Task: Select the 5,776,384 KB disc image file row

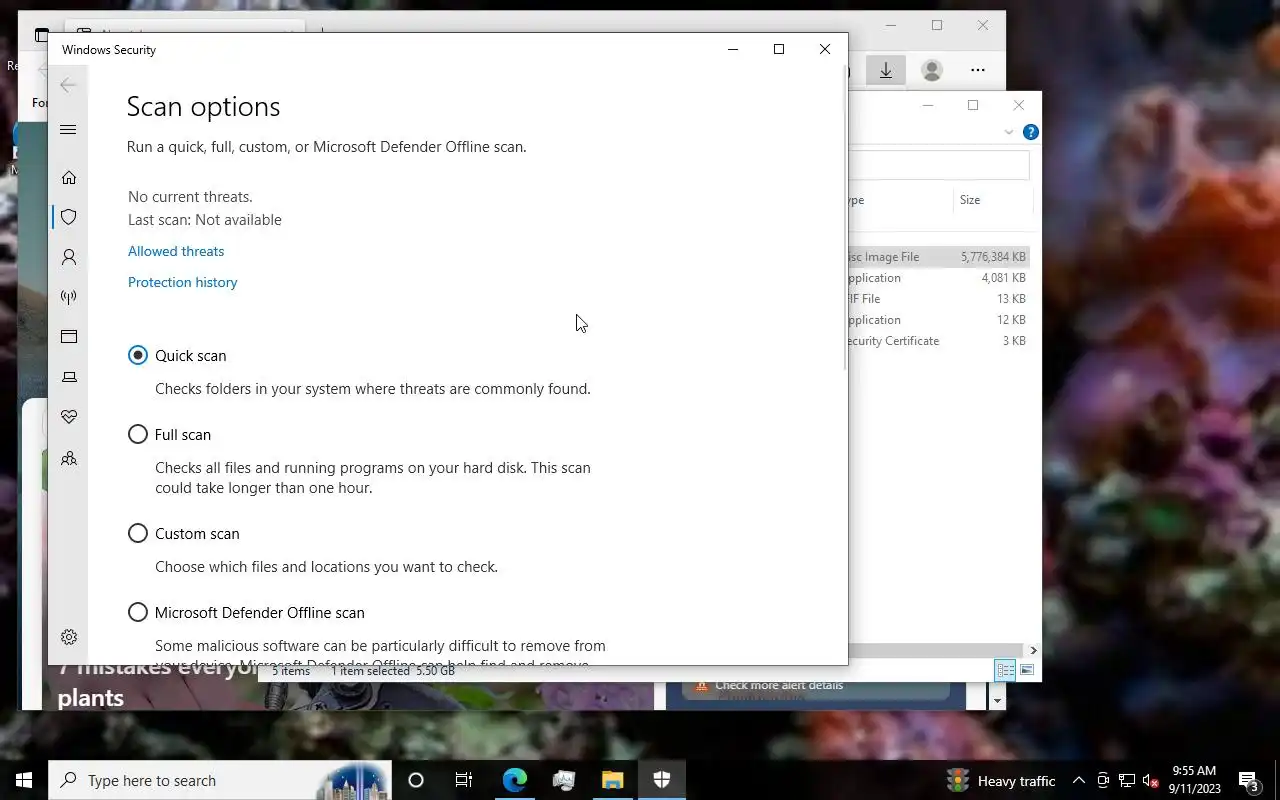Action: [938, 257]
